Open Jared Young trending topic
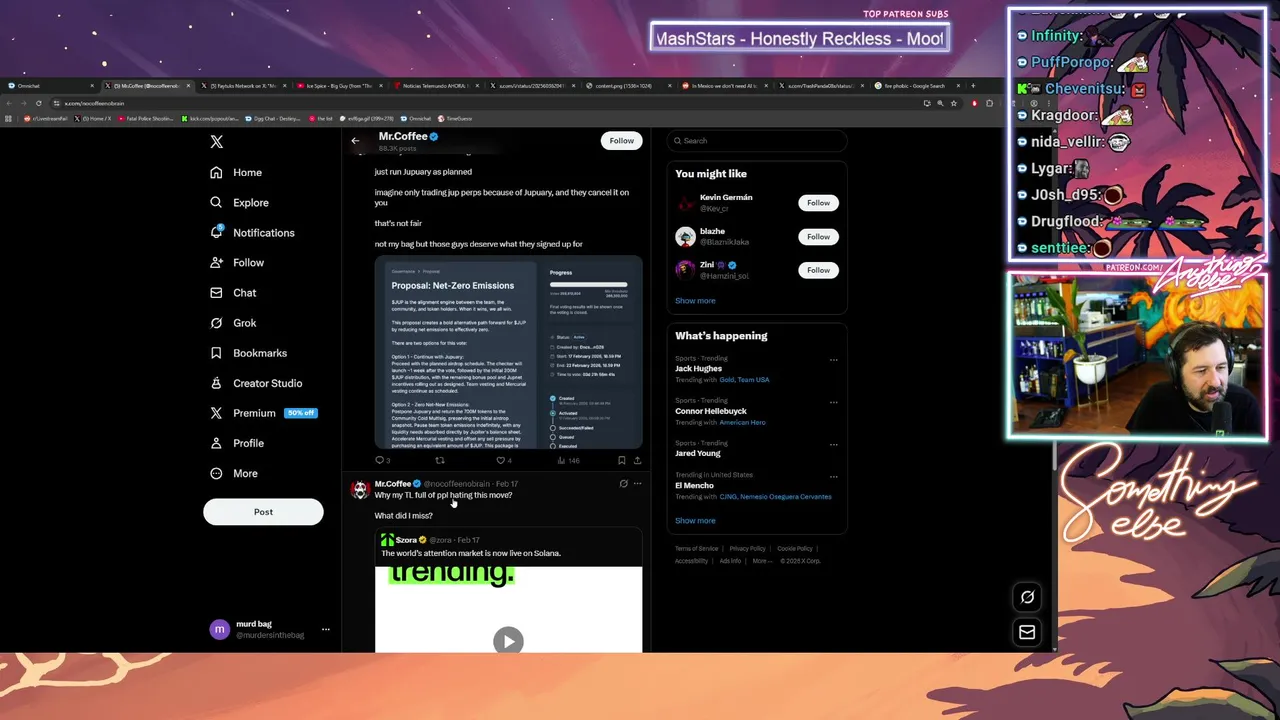Image resolution: width=1280 pixels, height=720 pixels. pyautogui.click(x=697, y=453)
